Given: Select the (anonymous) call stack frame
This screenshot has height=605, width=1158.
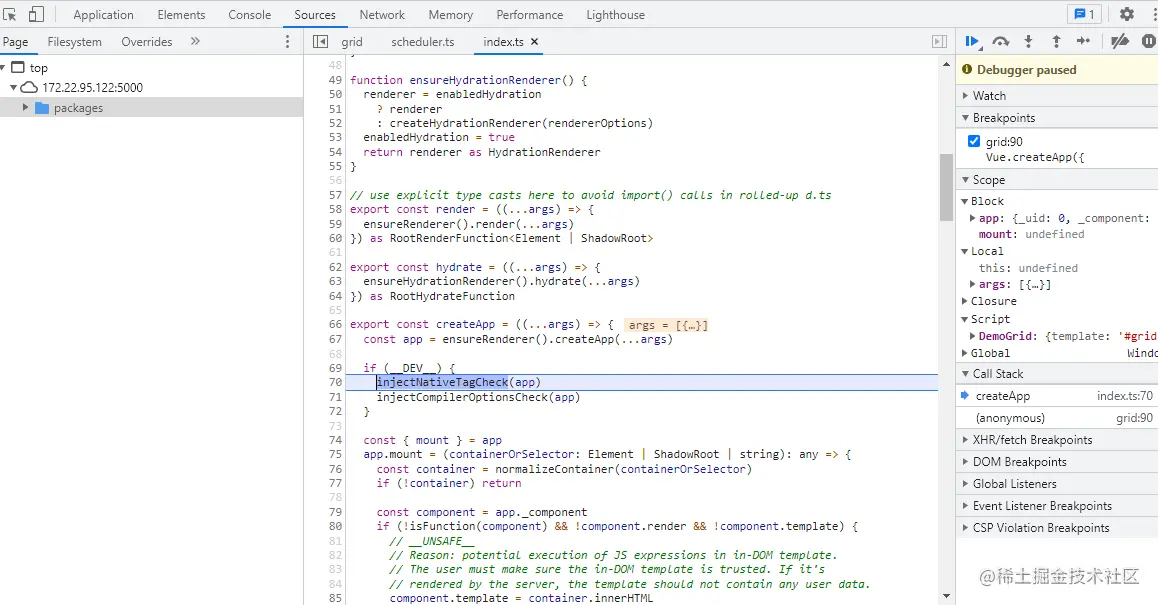Looking at the screenshot, I should coord(1057,418).
